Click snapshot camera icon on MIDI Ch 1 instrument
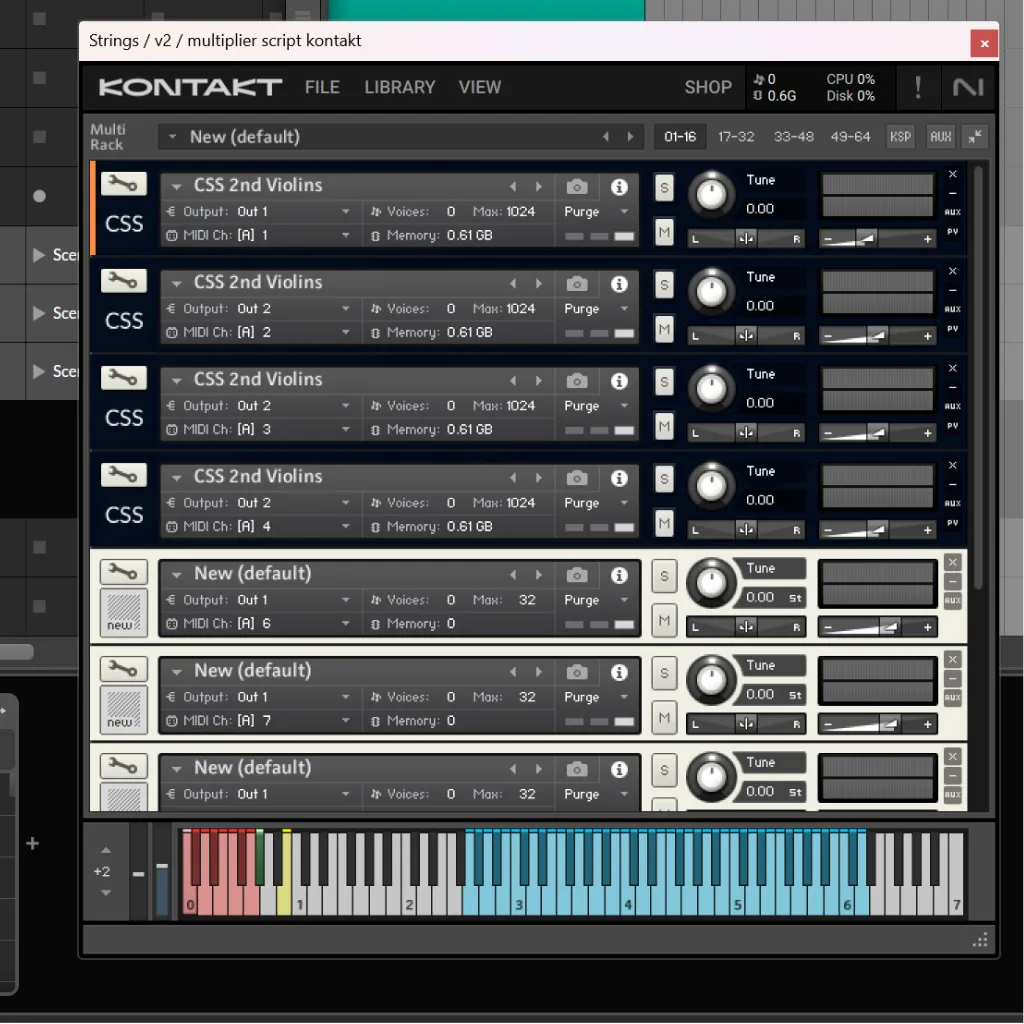This screenshot has width=1024, height=1024. 577,187
